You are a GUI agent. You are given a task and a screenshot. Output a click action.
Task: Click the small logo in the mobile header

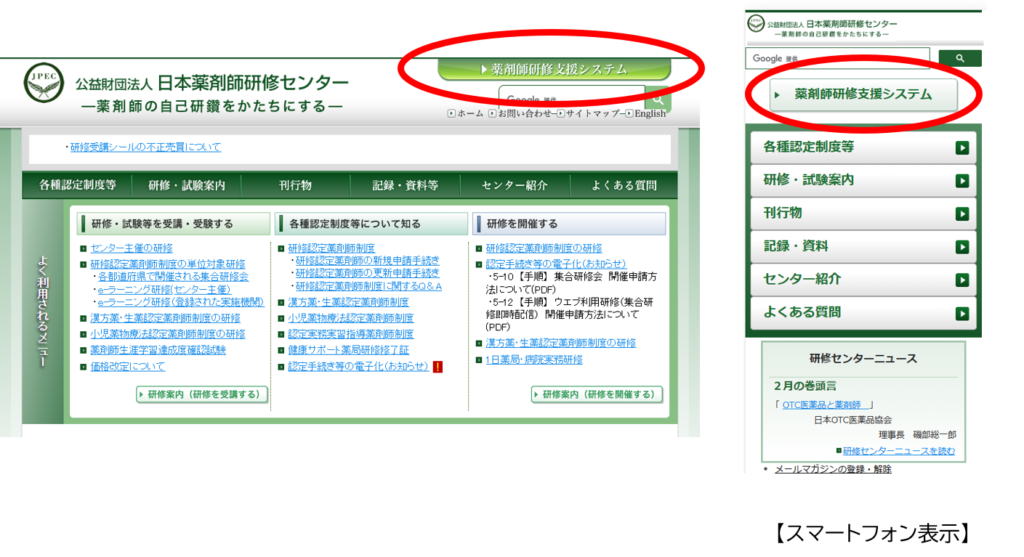pyautogui.click(x=758, y=24)
